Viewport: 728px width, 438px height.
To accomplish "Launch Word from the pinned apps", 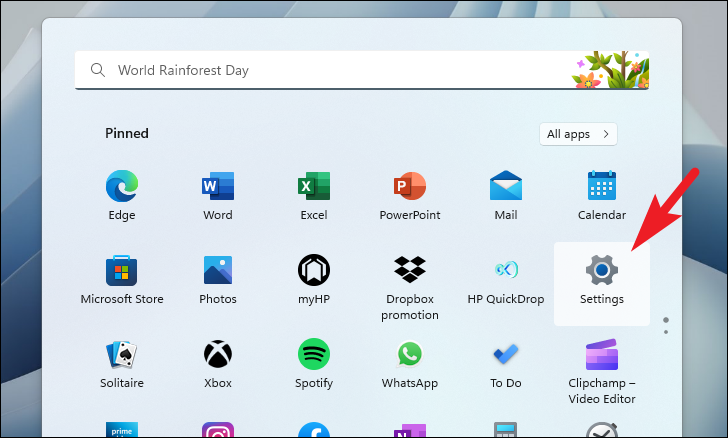I will (x=218, y=196).
